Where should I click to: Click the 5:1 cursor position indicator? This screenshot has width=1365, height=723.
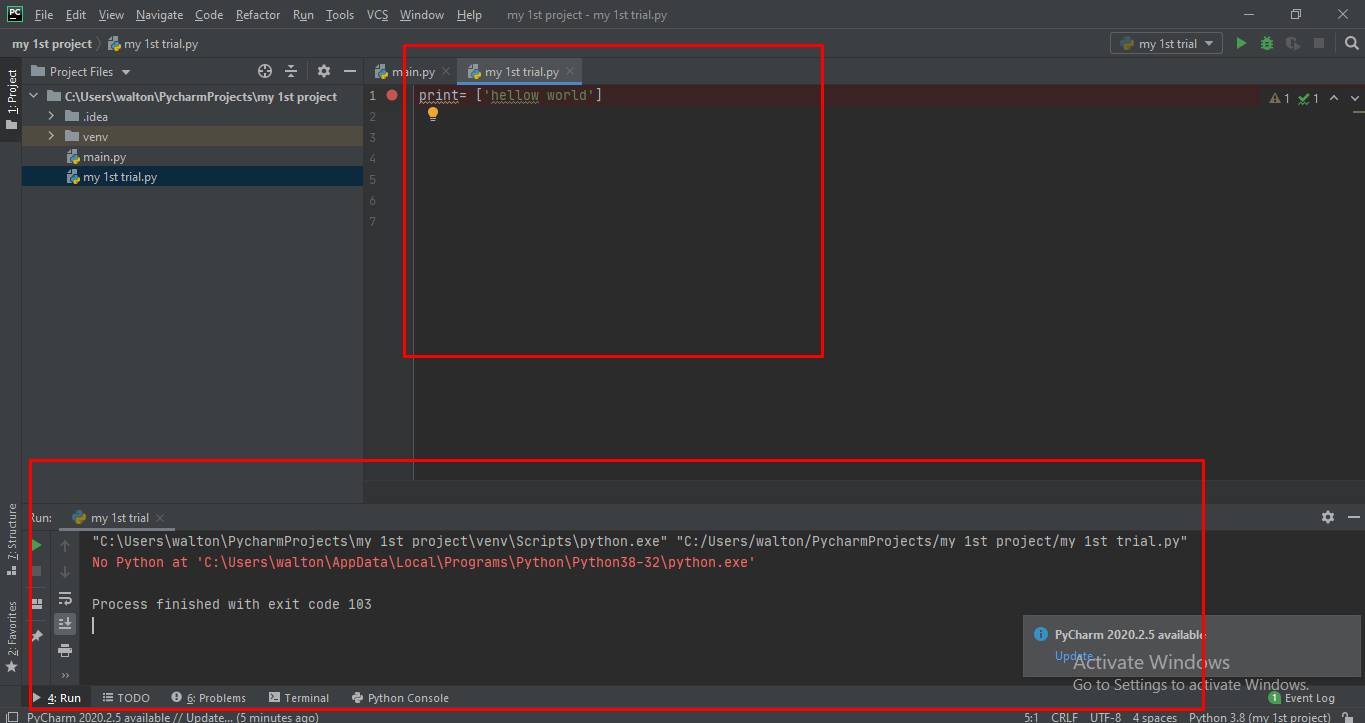click(1031, 717)
